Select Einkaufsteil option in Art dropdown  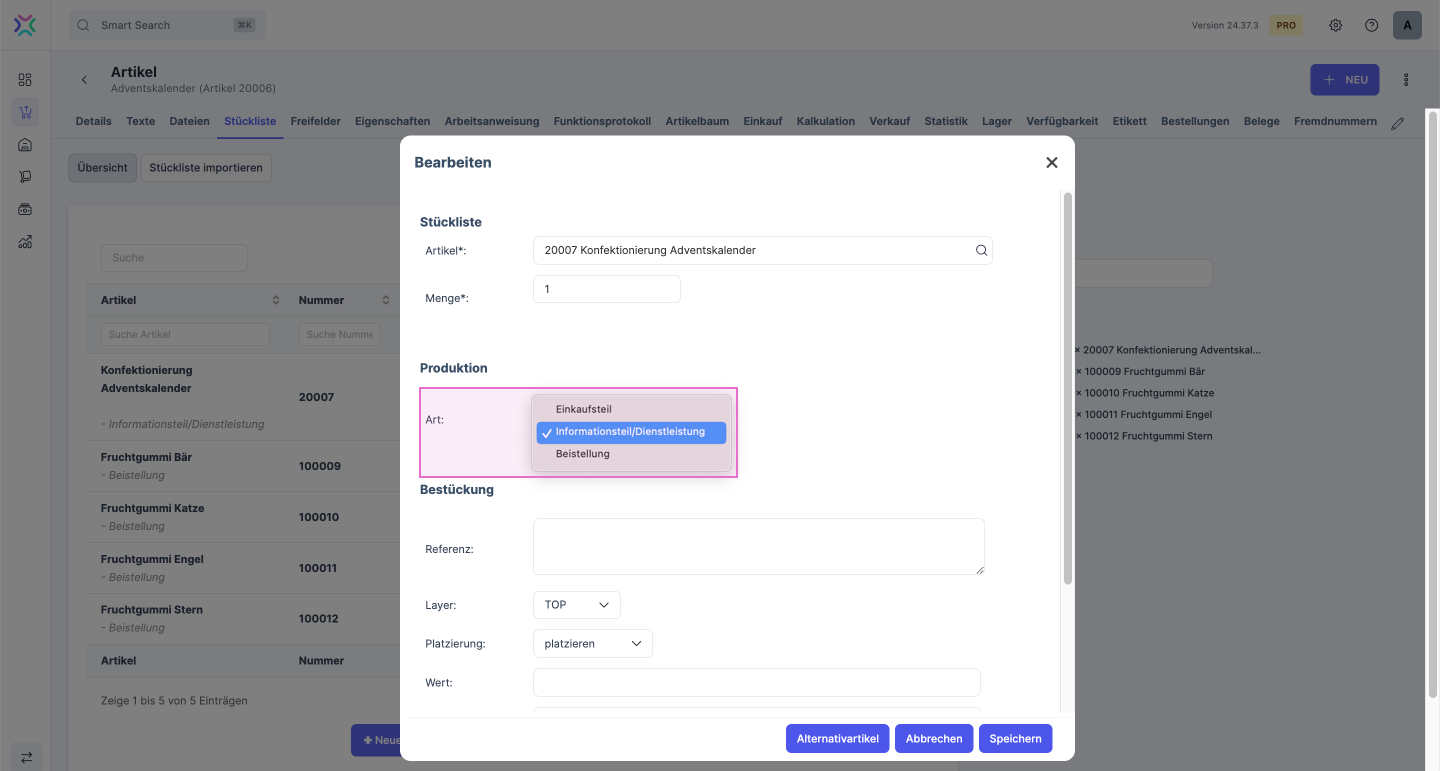583,409
